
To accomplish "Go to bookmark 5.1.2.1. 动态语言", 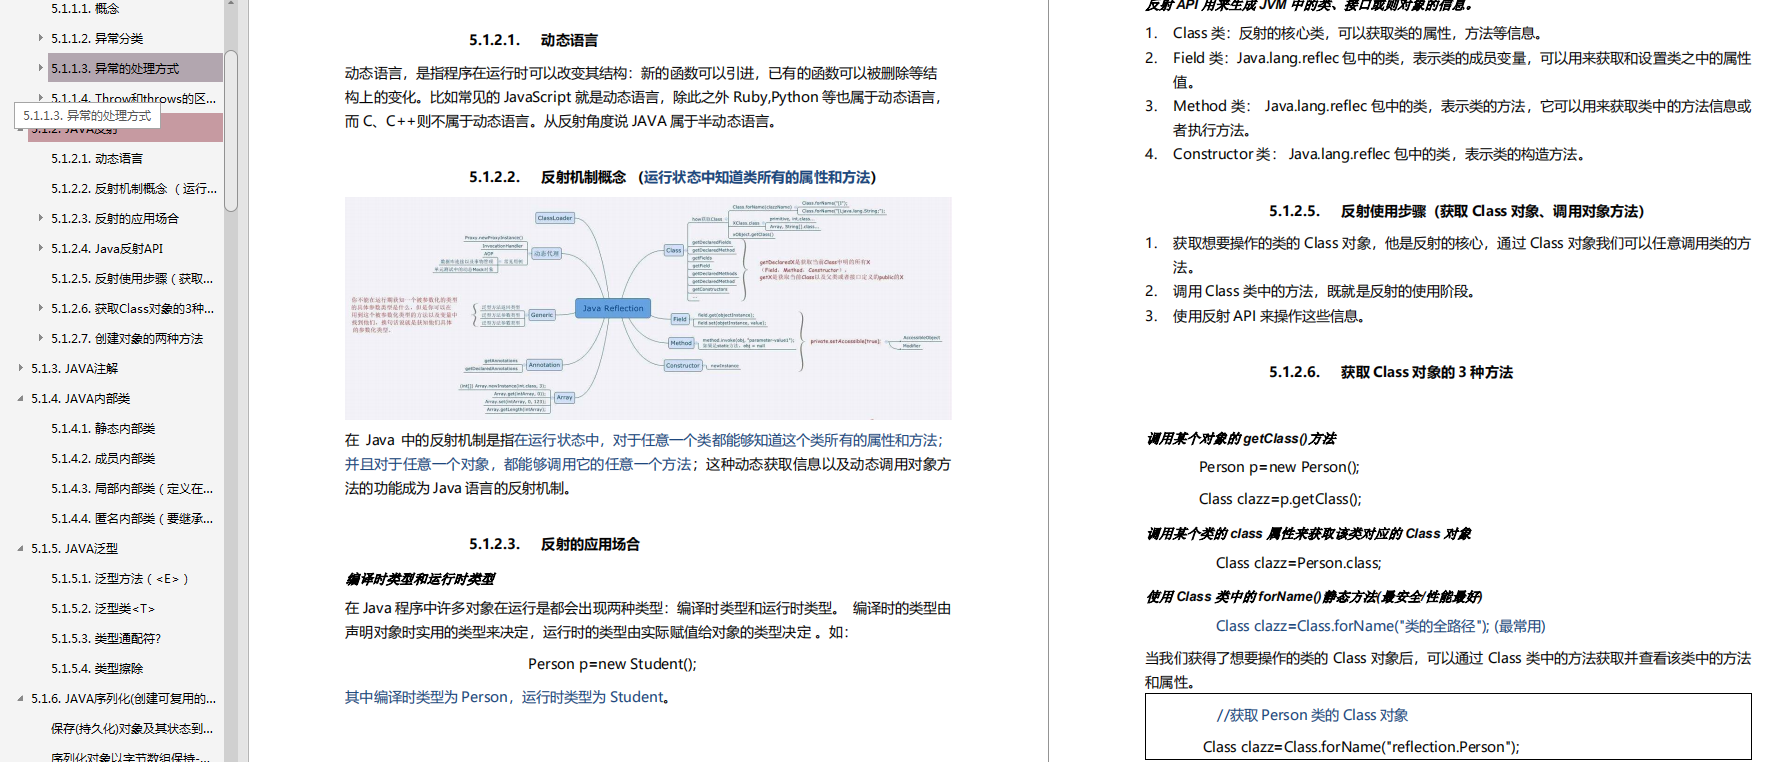I will click(x=97, y=158).
